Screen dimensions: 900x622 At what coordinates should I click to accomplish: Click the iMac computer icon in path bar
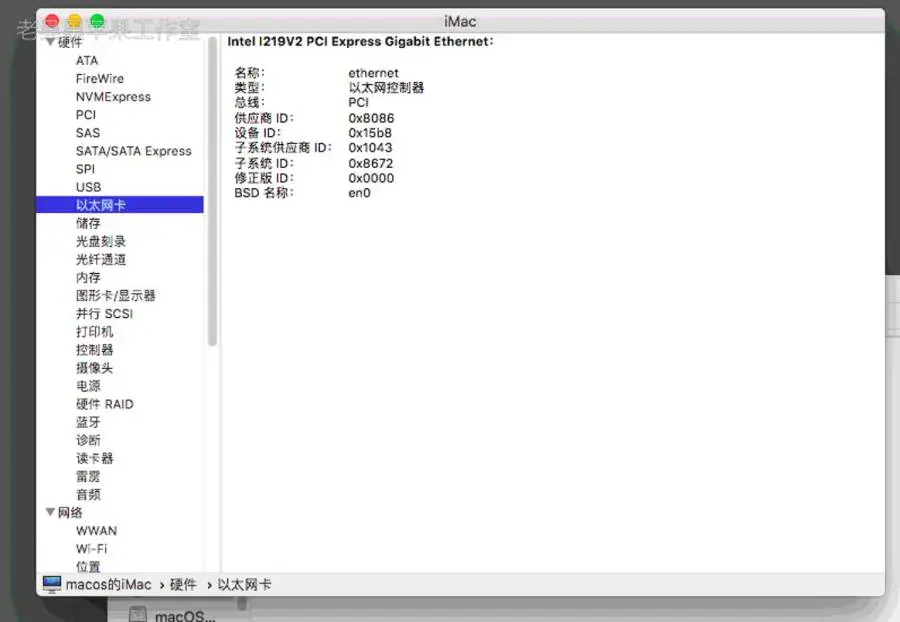(52, 584)
